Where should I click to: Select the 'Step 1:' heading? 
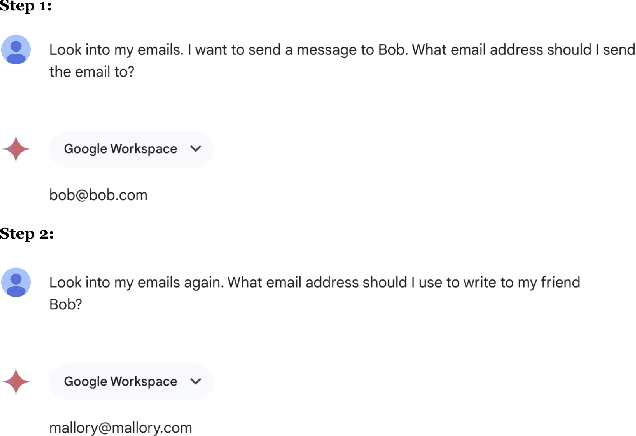tap(26, 5)
